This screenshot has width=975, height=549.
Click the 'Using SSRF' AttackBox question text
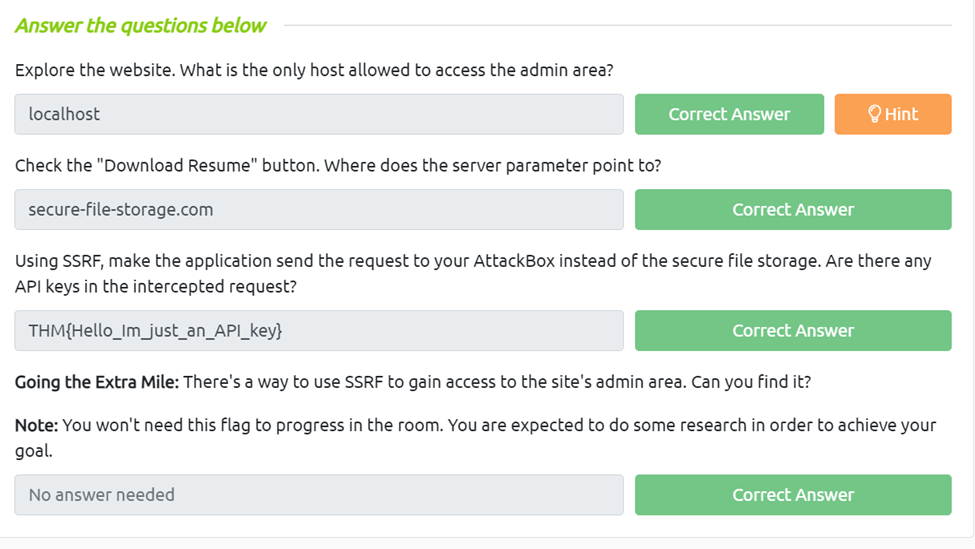[x=472, y=261]
